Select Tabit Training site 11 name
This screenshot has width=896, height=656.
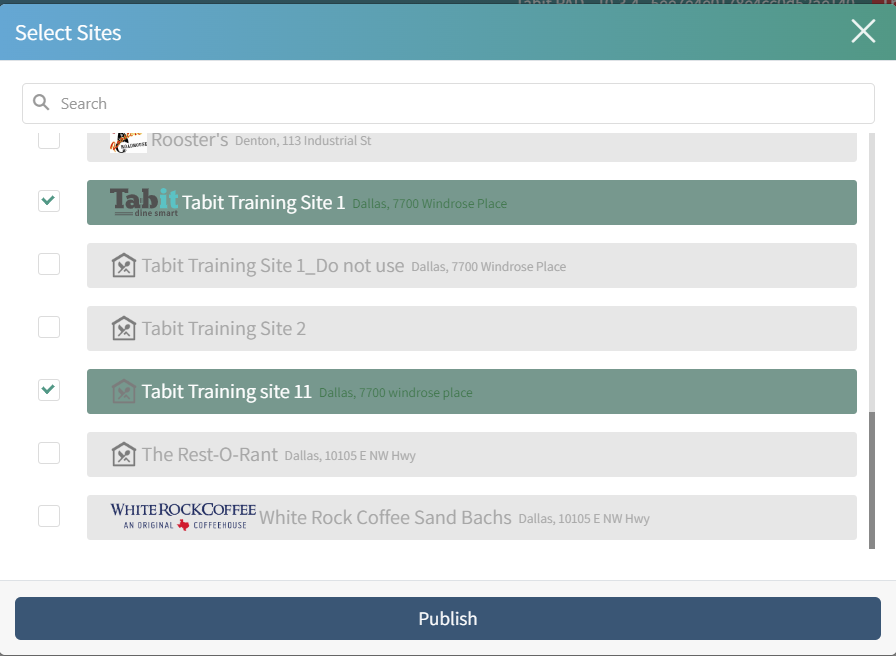[227, 391]
